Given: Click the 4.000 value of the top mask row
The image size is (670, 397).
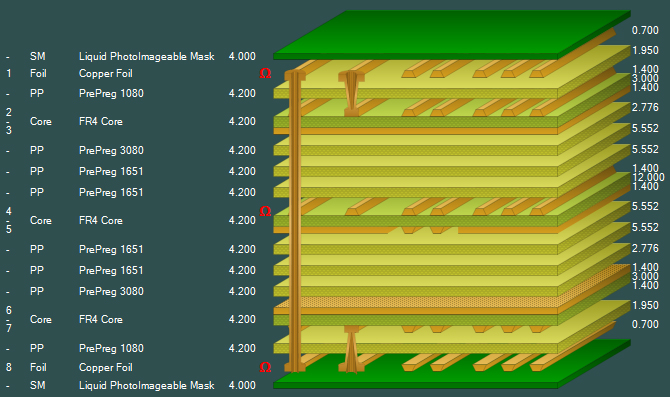Looking at the screenshot, I should point(242,56).
